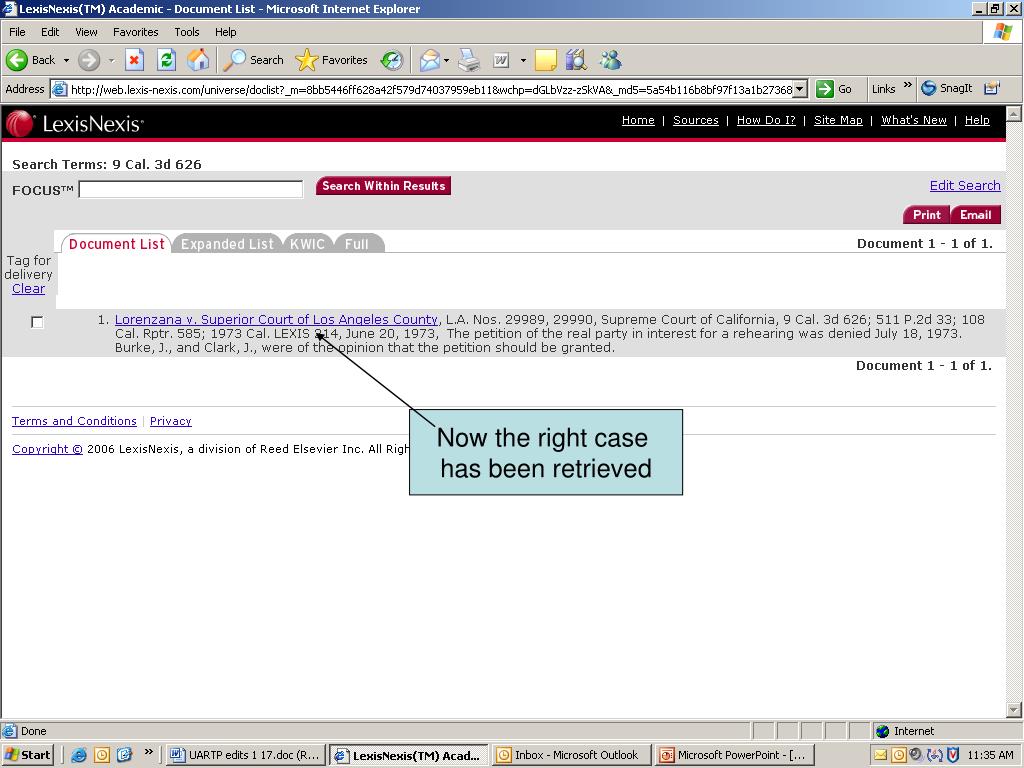Screen dimensions: 1024x768
Task: Click the Copyright link
Action: 47,449
